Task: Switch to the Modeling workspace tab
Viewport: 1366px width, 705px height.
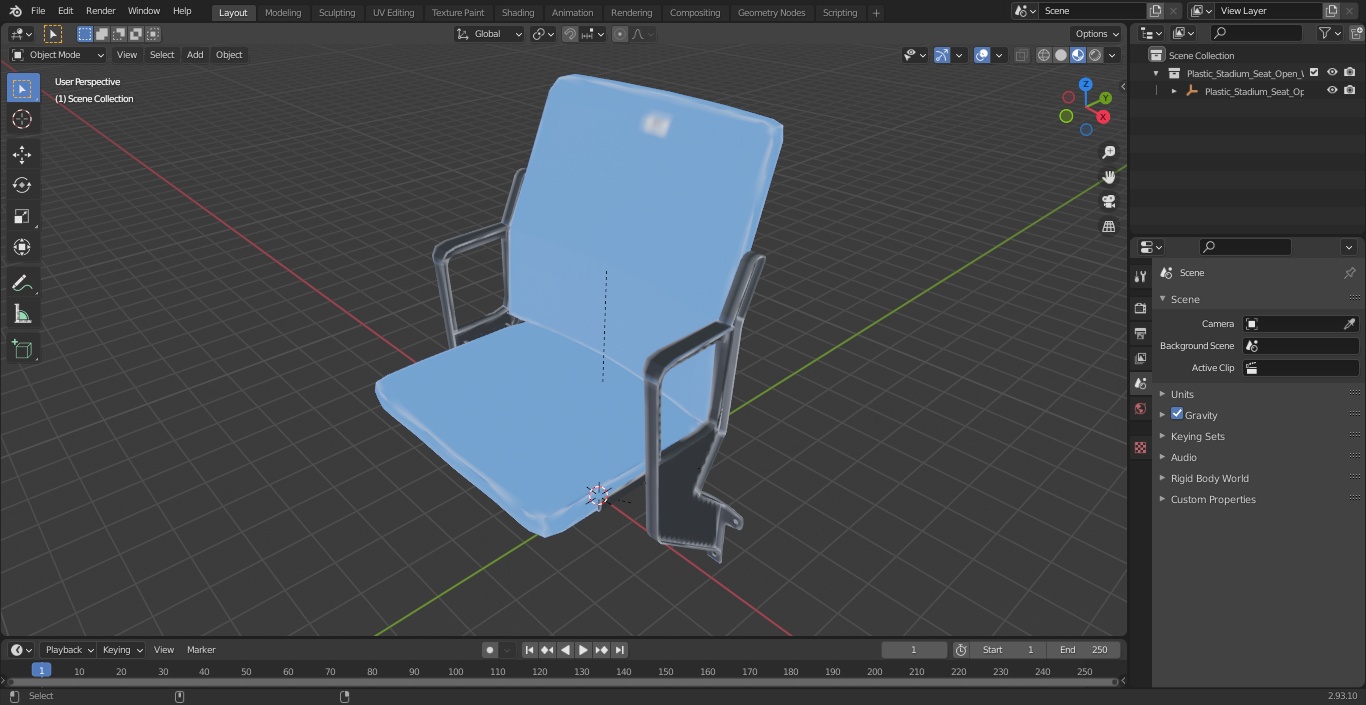Action: (x=283, y=12)
